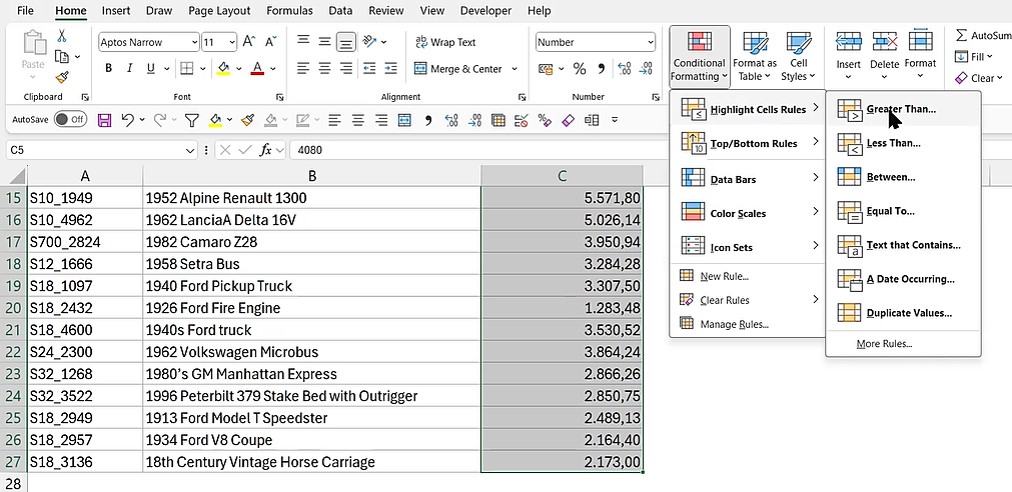Click New Rule... menu entry

(748, 276)
